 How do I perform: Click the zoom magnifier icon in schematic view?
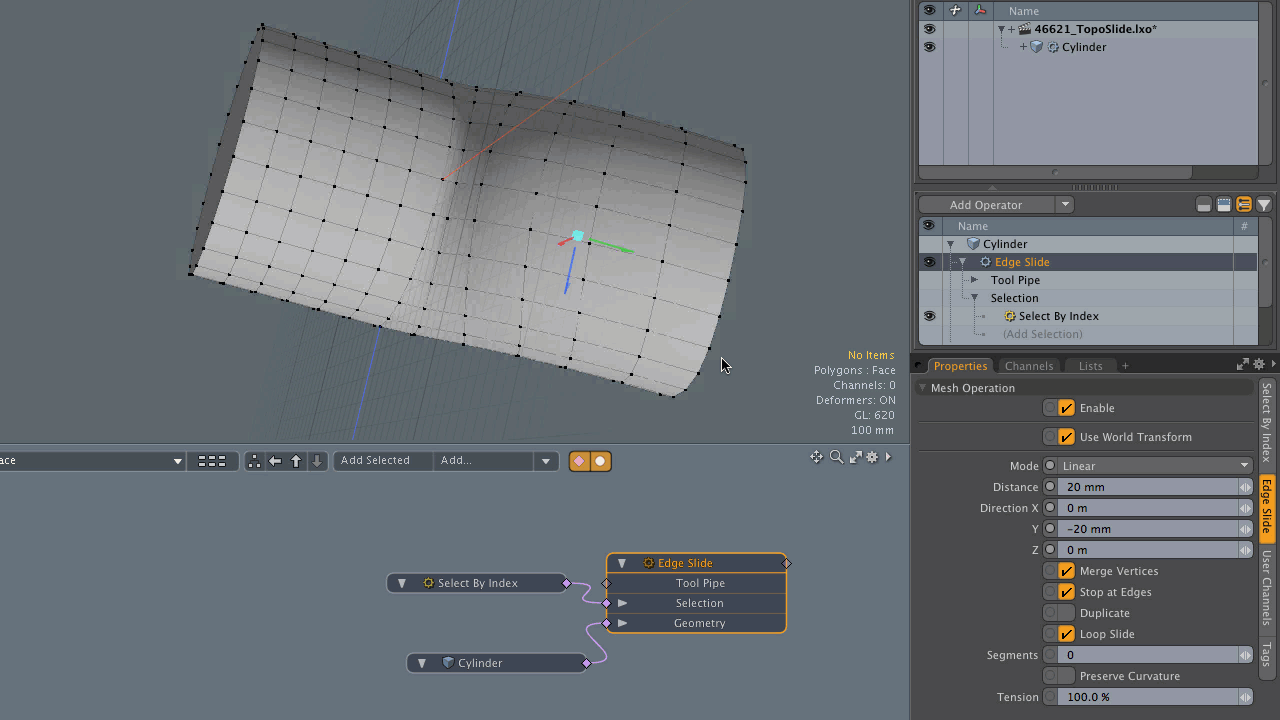pos(836,457)
